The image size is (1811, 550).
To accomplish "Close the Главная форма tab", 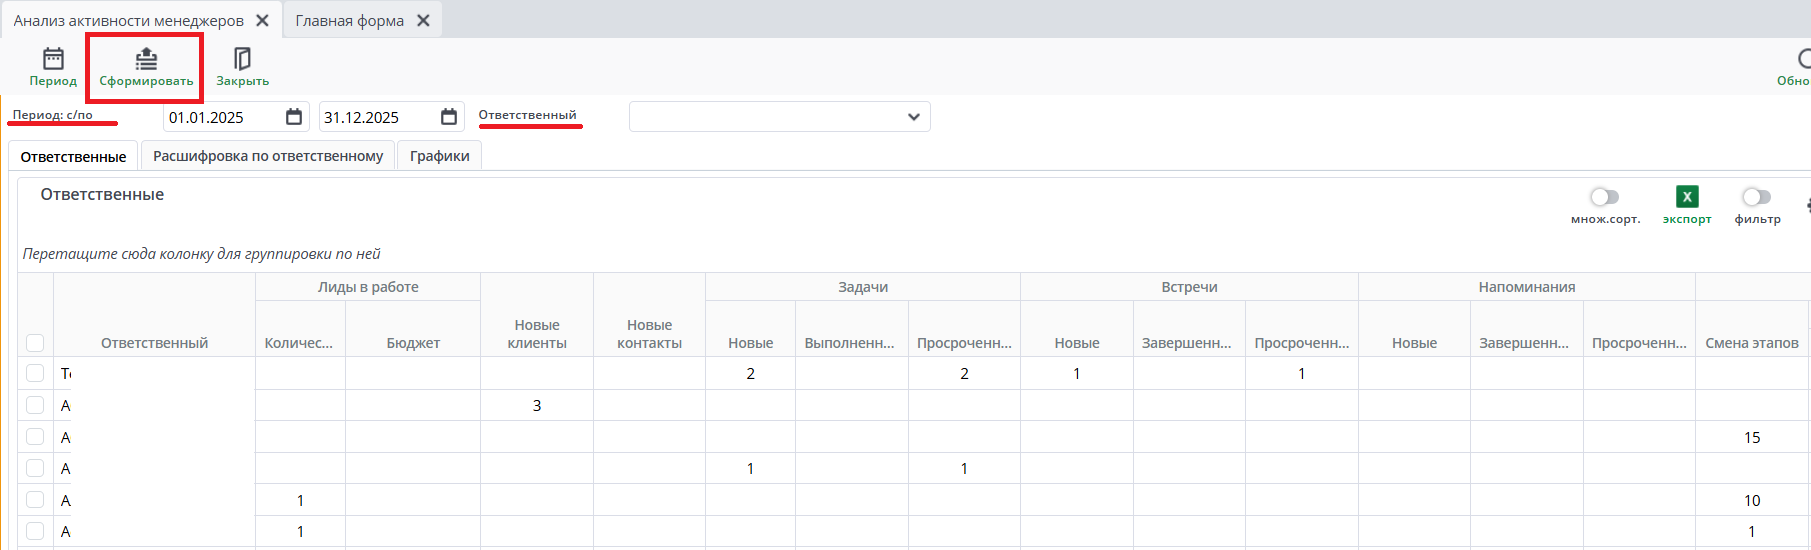I will (x=423, y=20).
